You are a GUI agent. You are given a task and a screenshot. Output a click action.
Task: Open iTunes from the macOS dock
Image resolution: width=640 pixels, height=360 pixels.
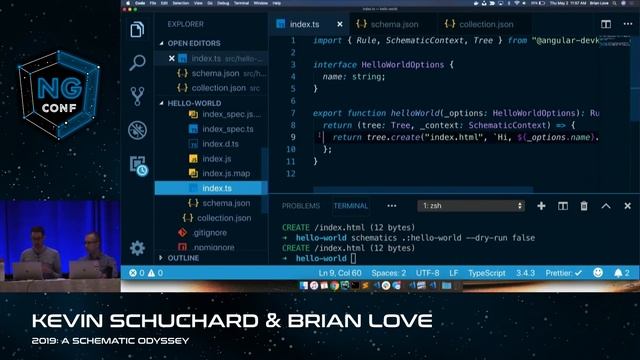coord(313,286)
